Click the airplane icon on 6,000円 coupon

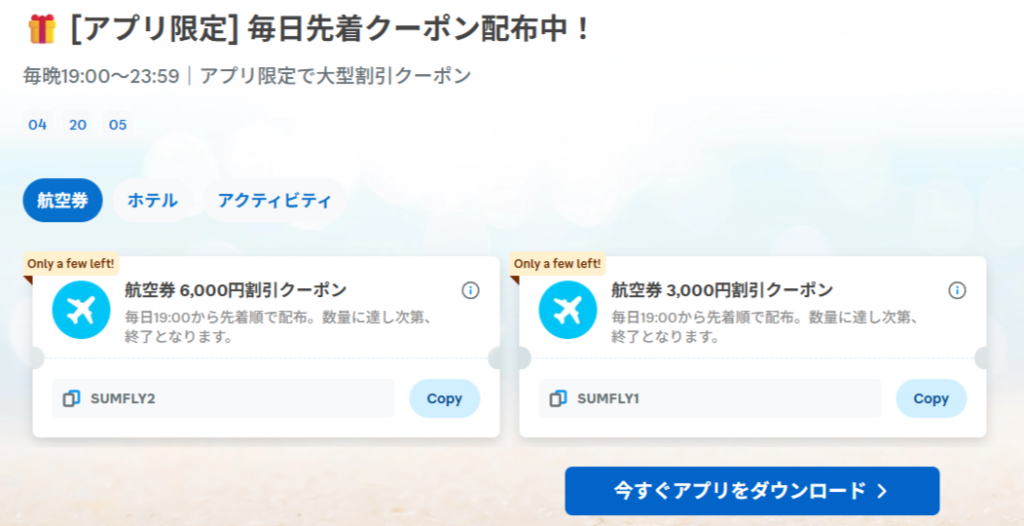(81, 310)
